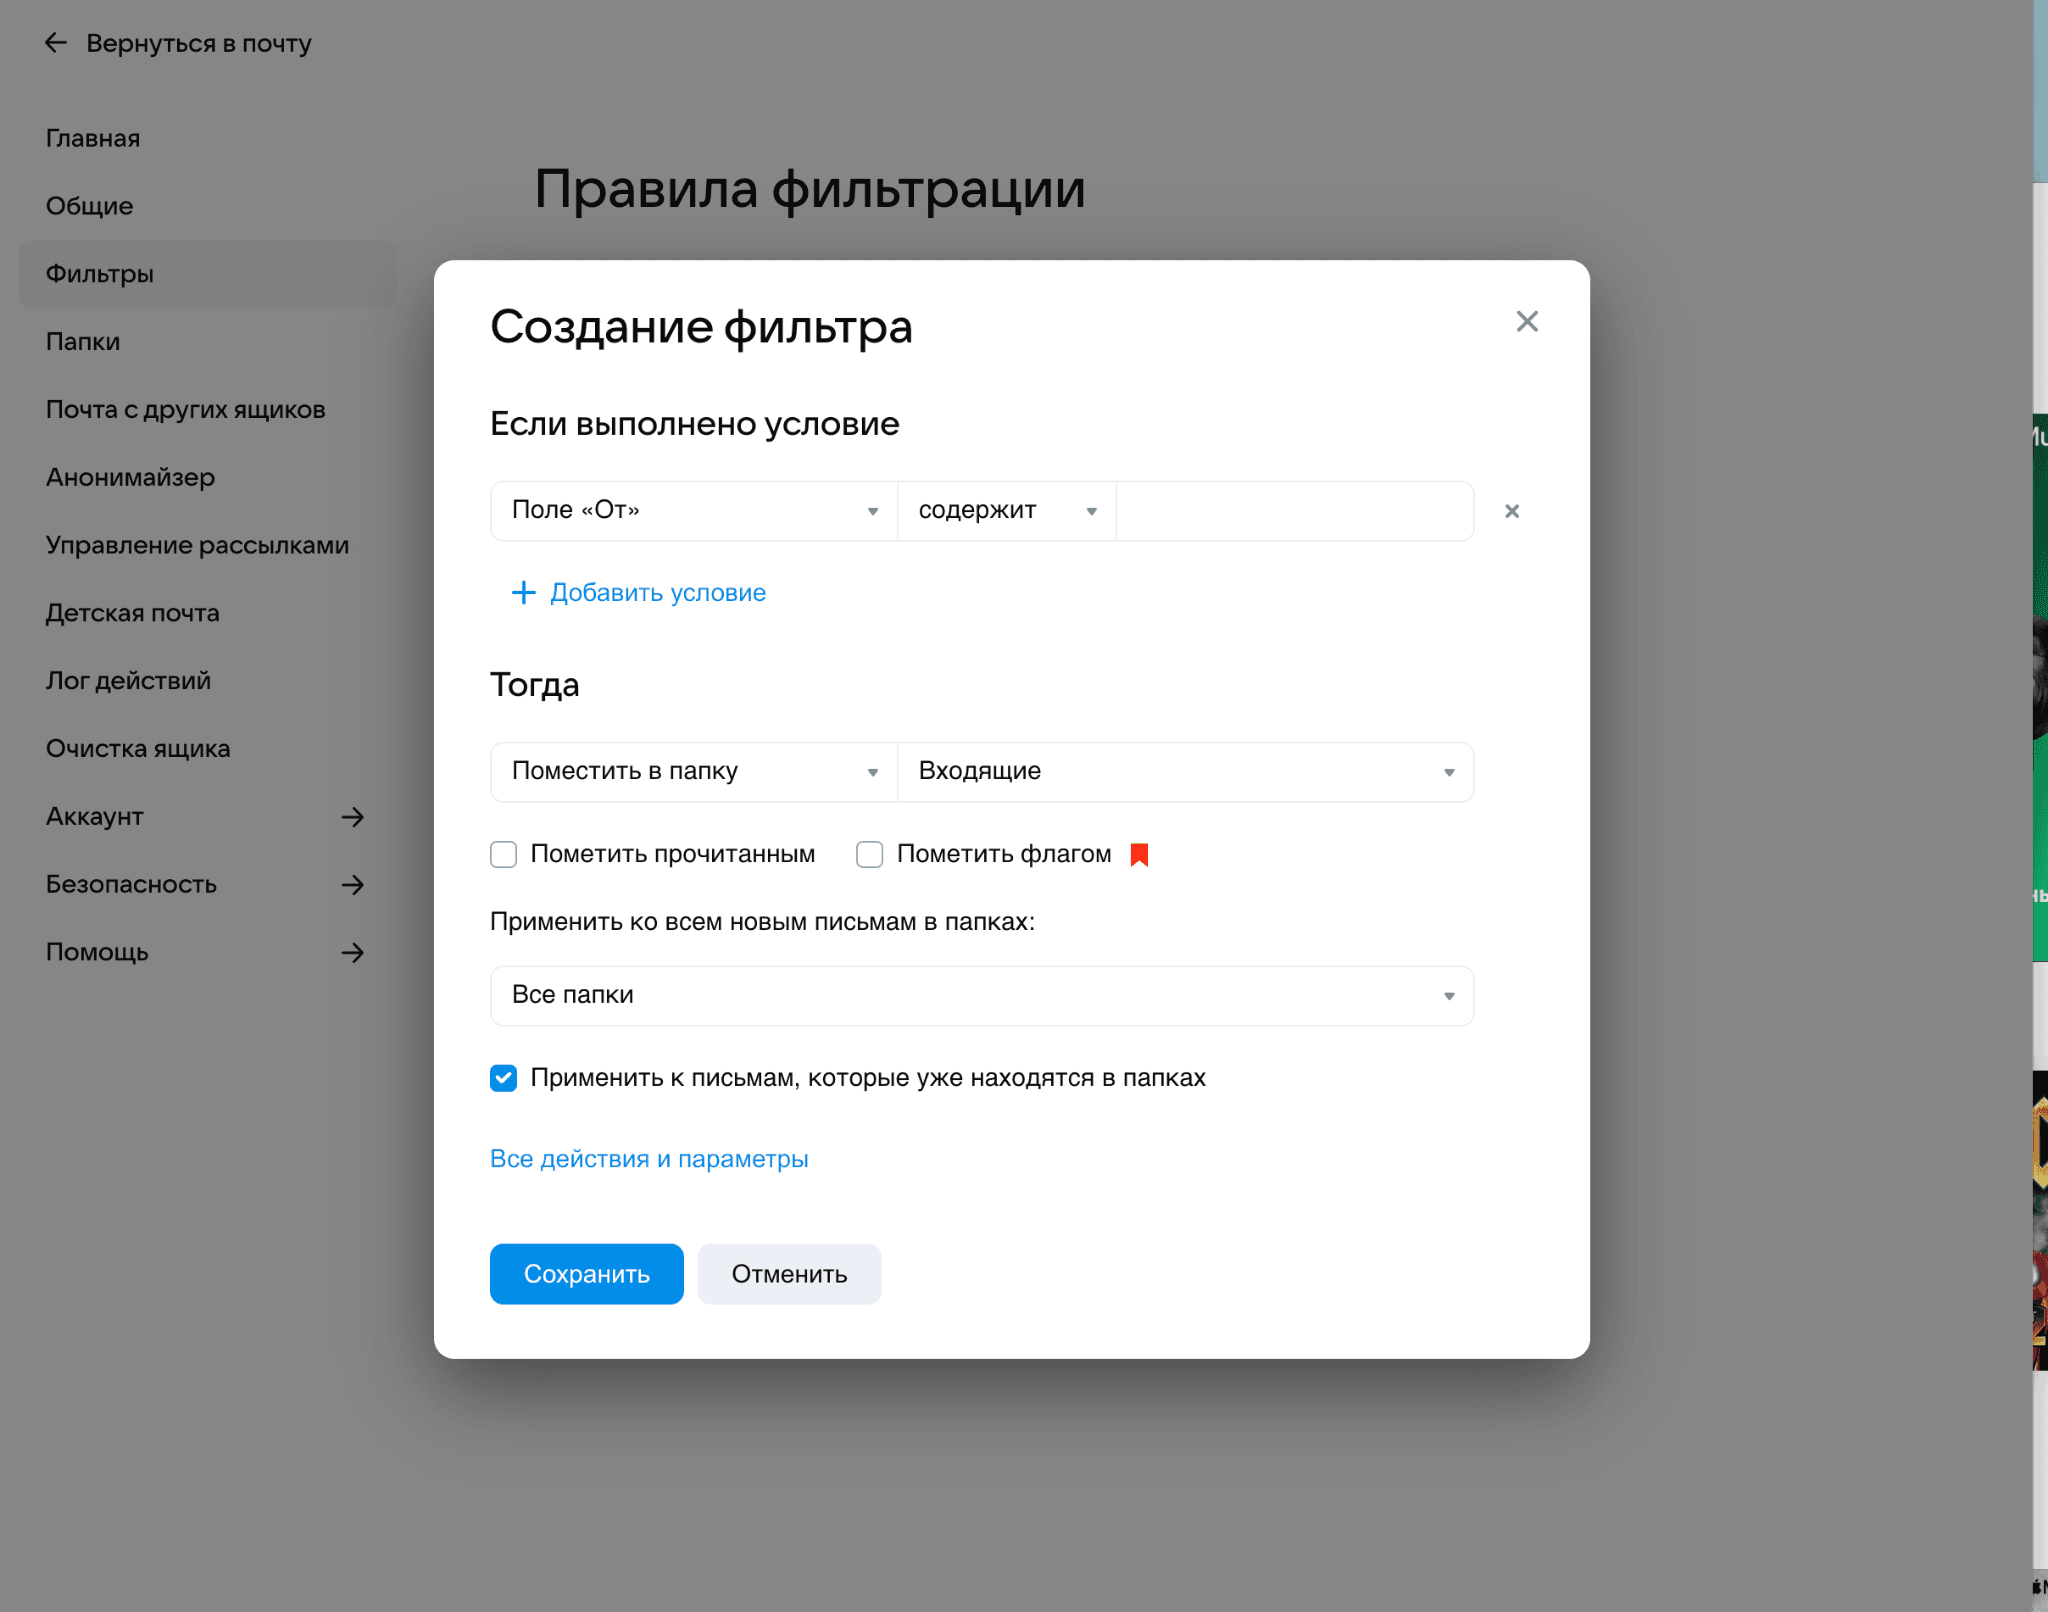Open Безопасность settings section
2048x1612 pixels.
(132, 885)
